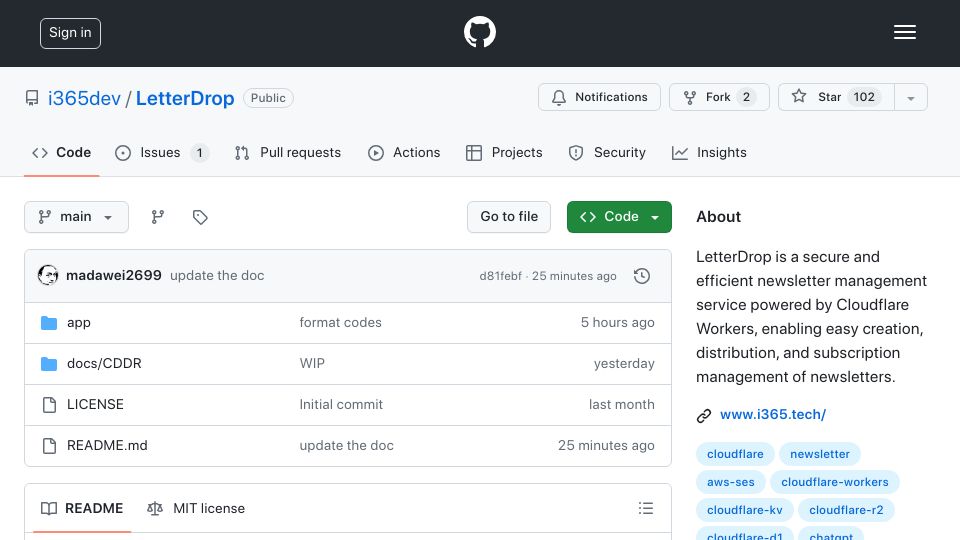Open the README.md file
960x540 pixels.
tap(107, 446)
